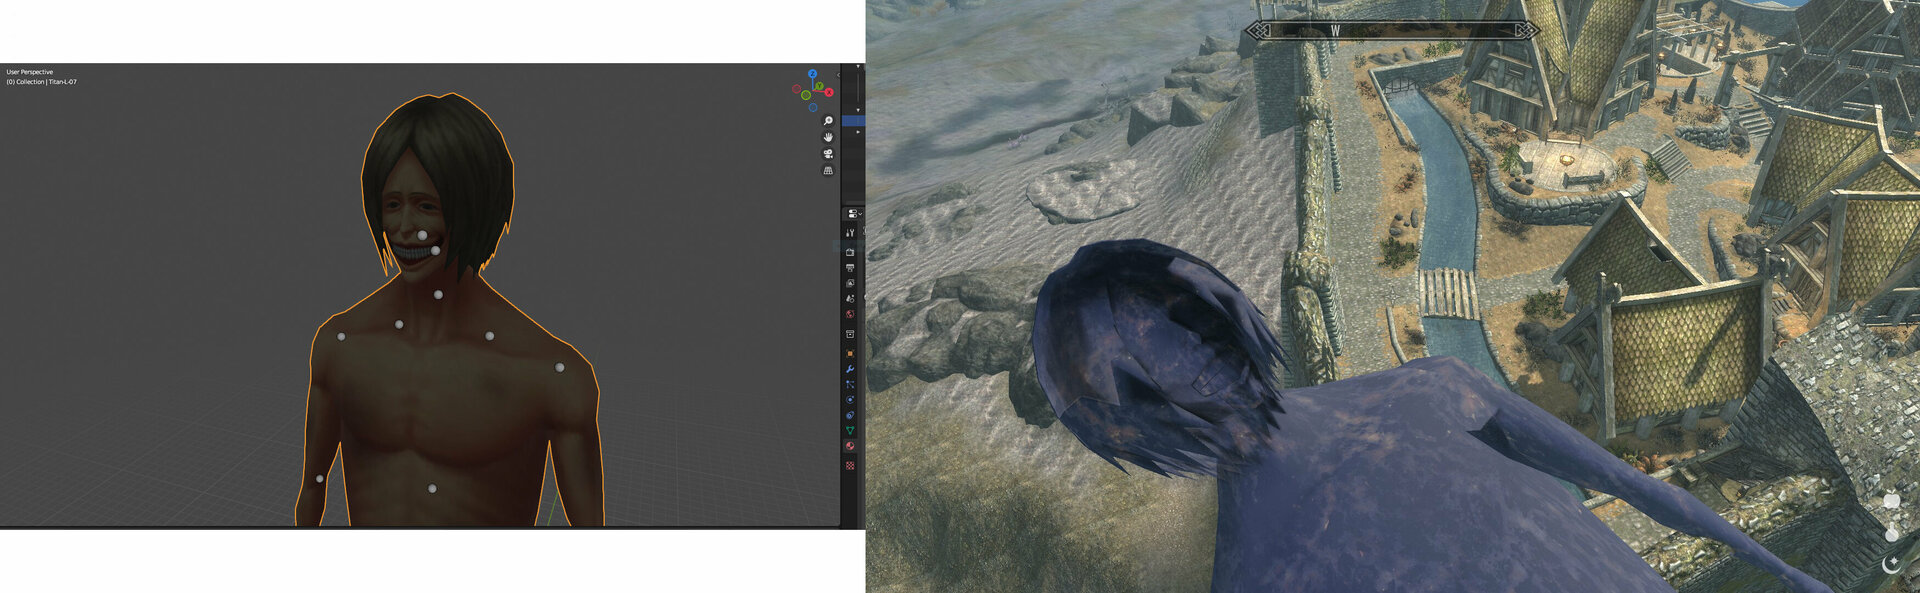
Task: Click the '(0) Collection | Titan-L-07' text
Action: click(41, 82)
